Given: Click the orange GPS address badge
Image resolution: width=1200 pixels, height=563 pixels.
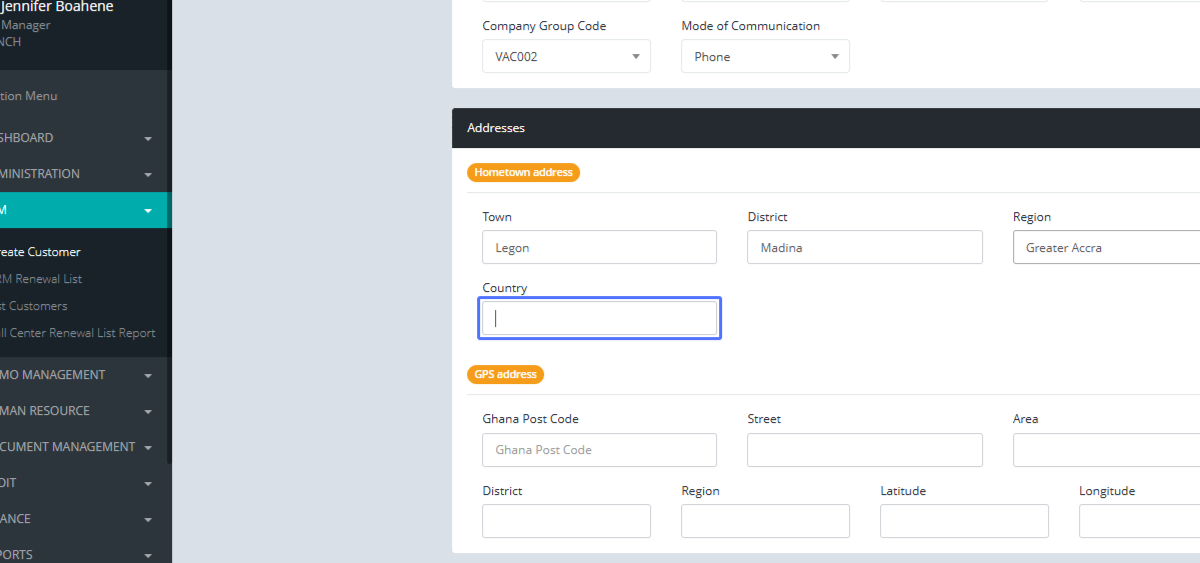Looking at the screenshot, I should pyautogui.click(x=505, y=375).
